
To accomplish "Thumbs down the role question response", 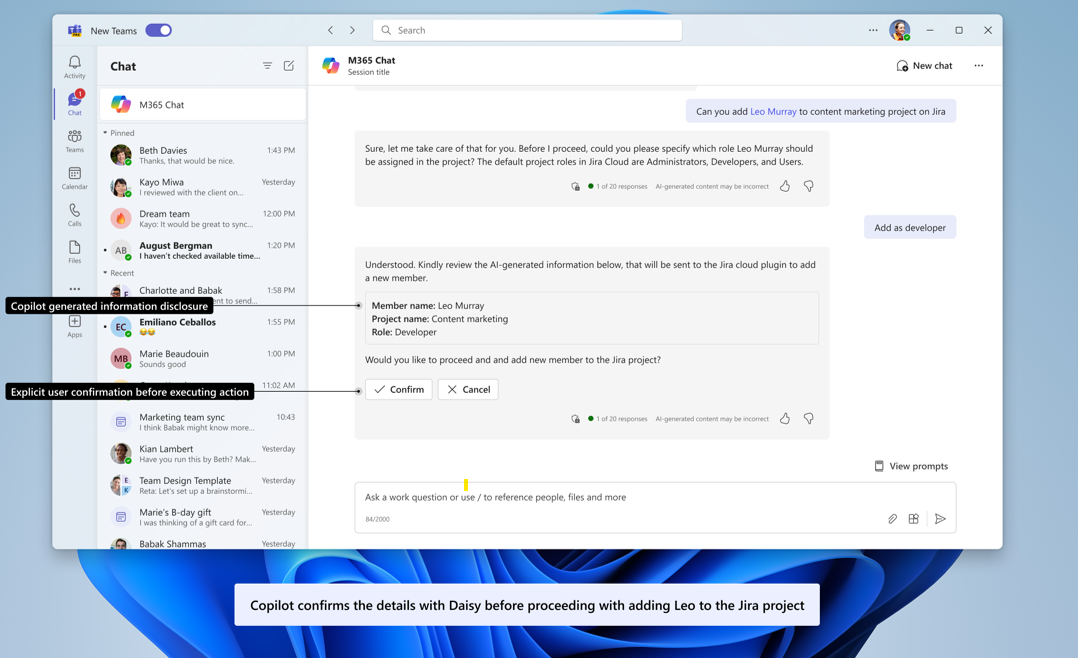I will tap(808, 186).
